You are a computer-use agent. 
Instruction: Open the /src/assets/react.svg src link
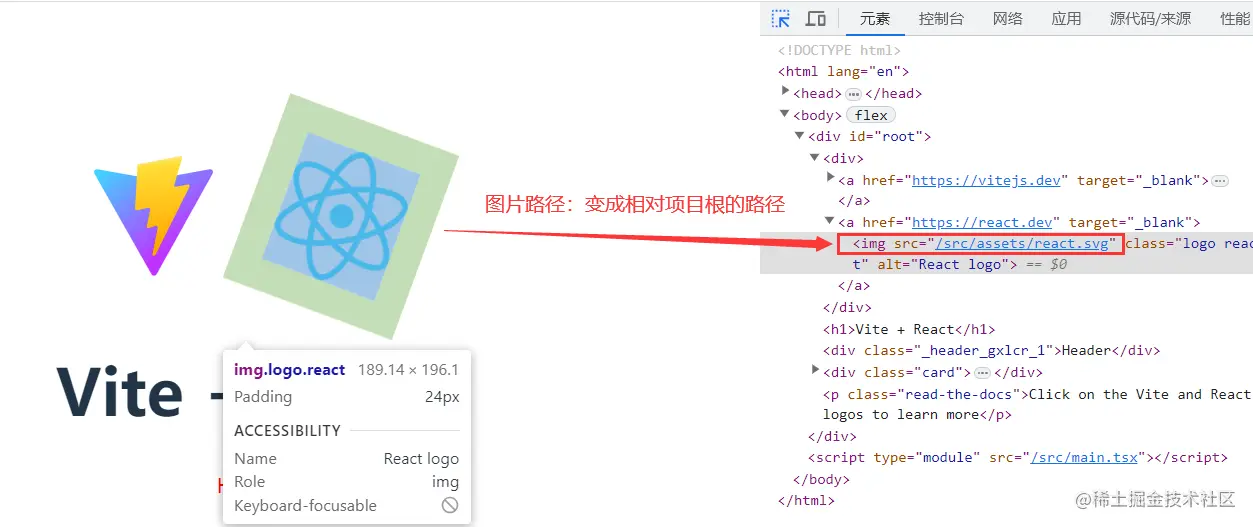tap(1020, 243)
